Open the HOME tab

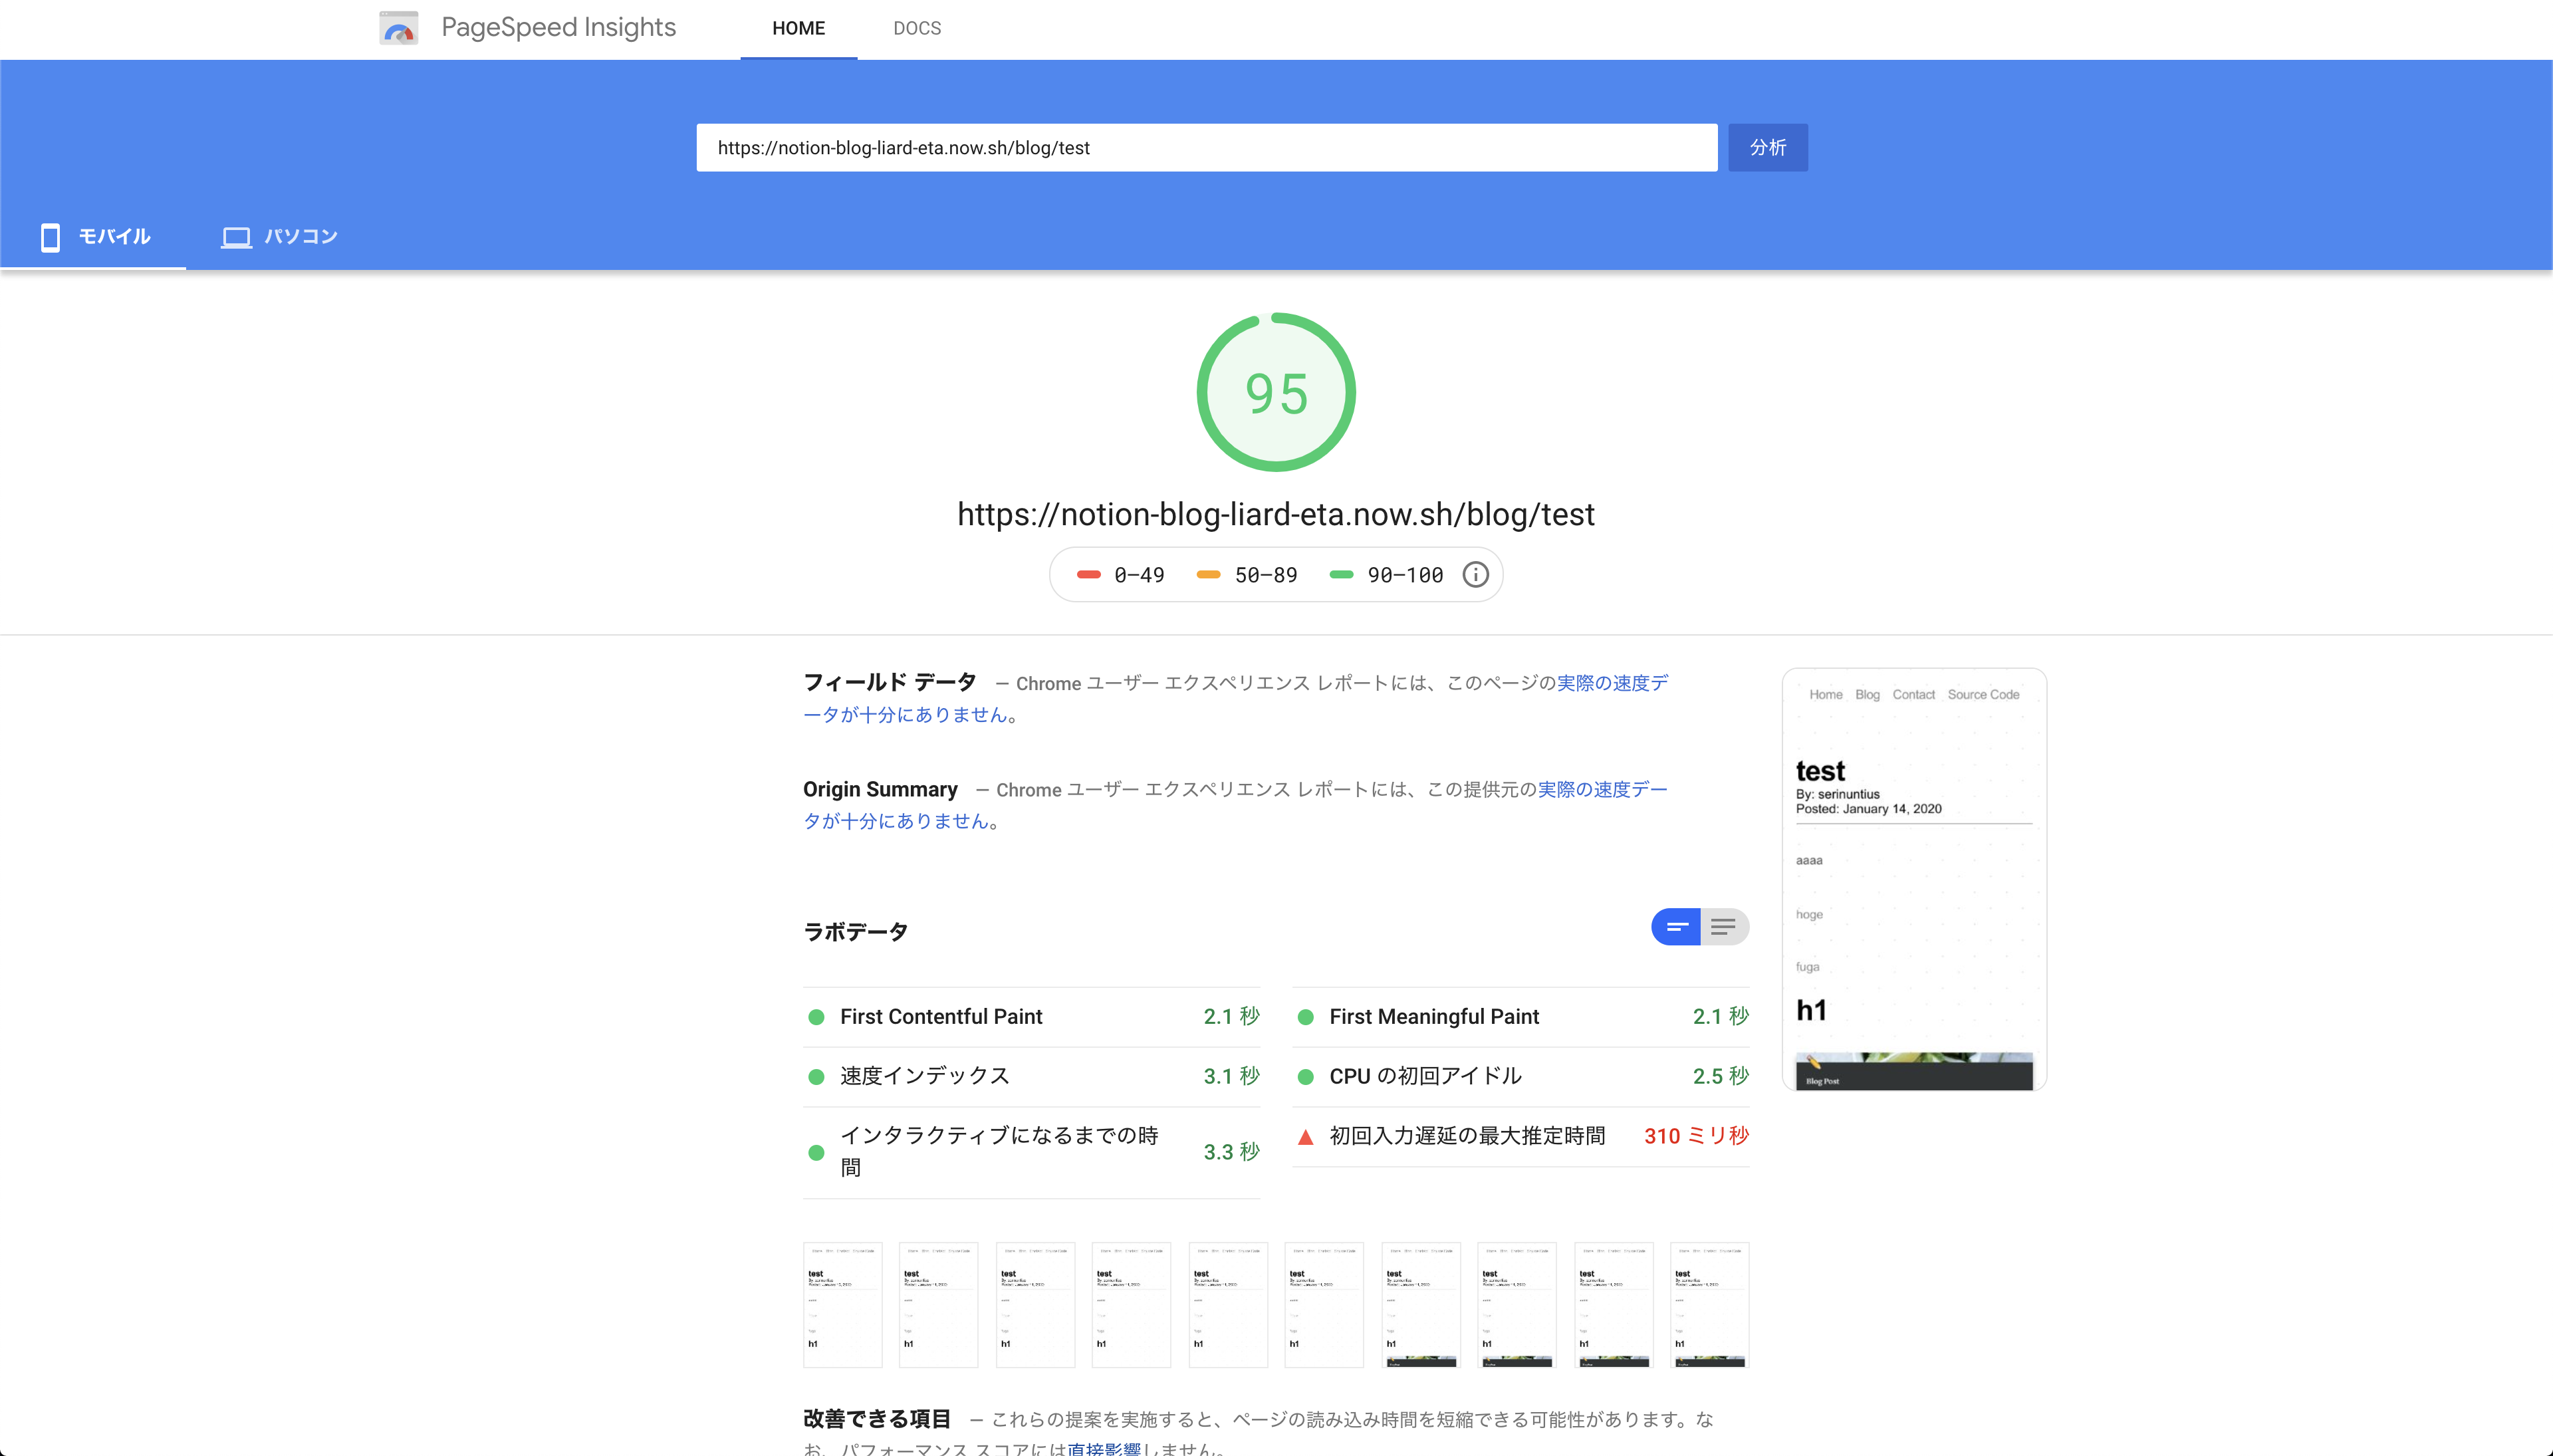798,29
